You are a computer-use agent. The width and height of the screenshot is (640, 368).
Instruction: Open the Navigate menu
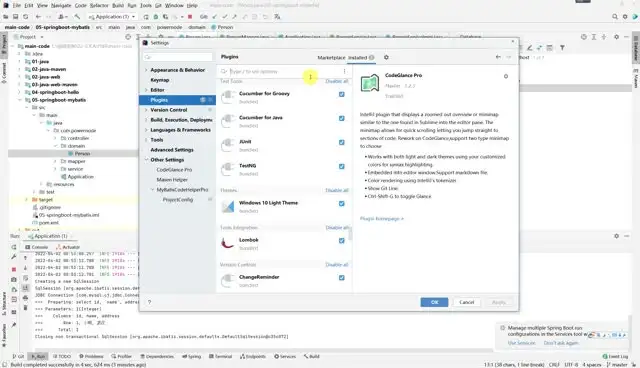(x=61, y=5)
